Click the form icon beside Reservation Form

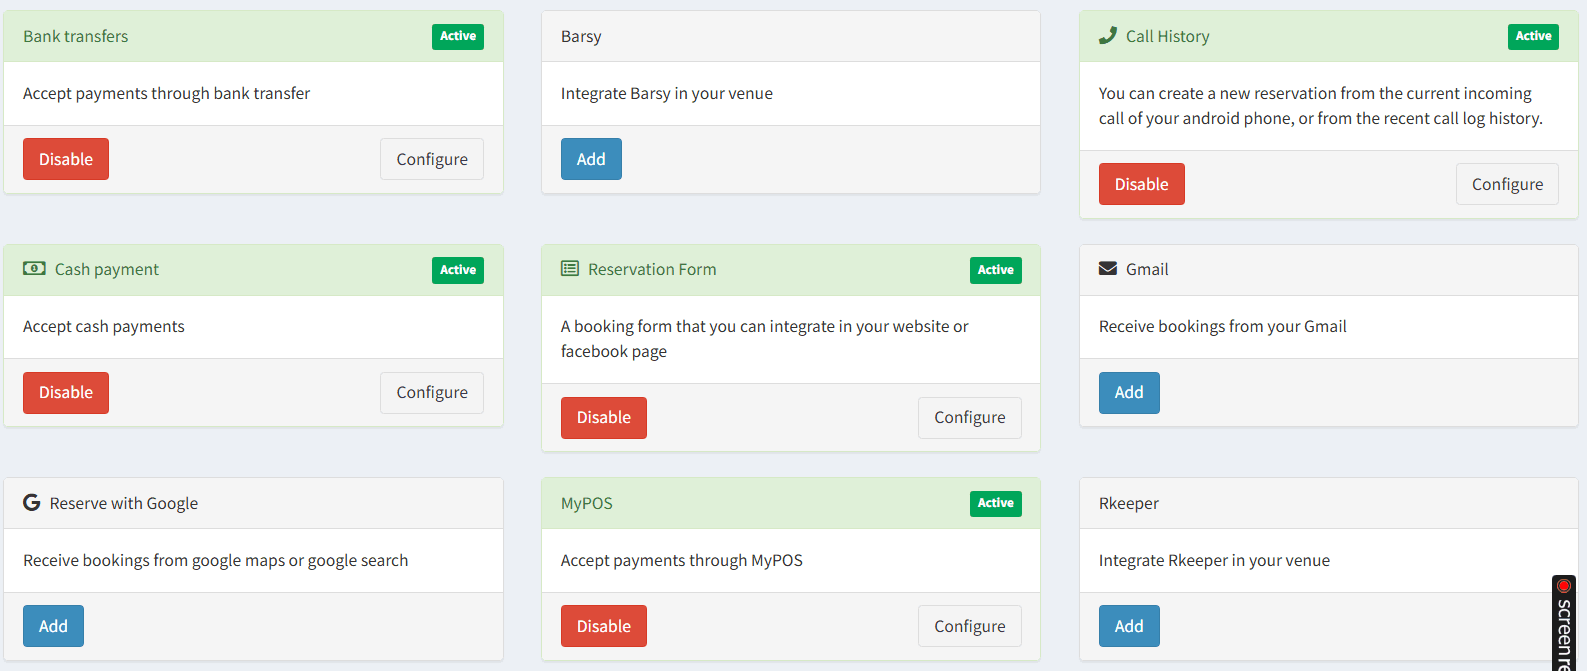[x=570, y=269]
